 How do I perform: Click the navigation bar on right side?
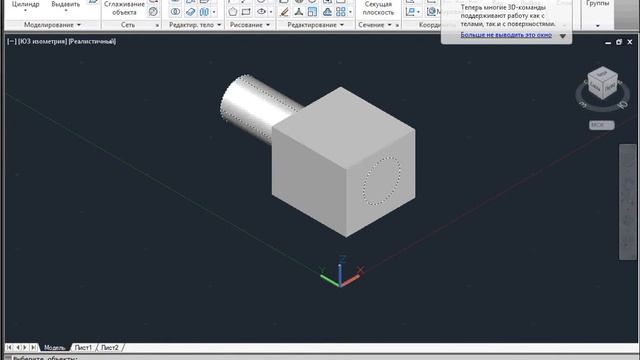[627, 202]
